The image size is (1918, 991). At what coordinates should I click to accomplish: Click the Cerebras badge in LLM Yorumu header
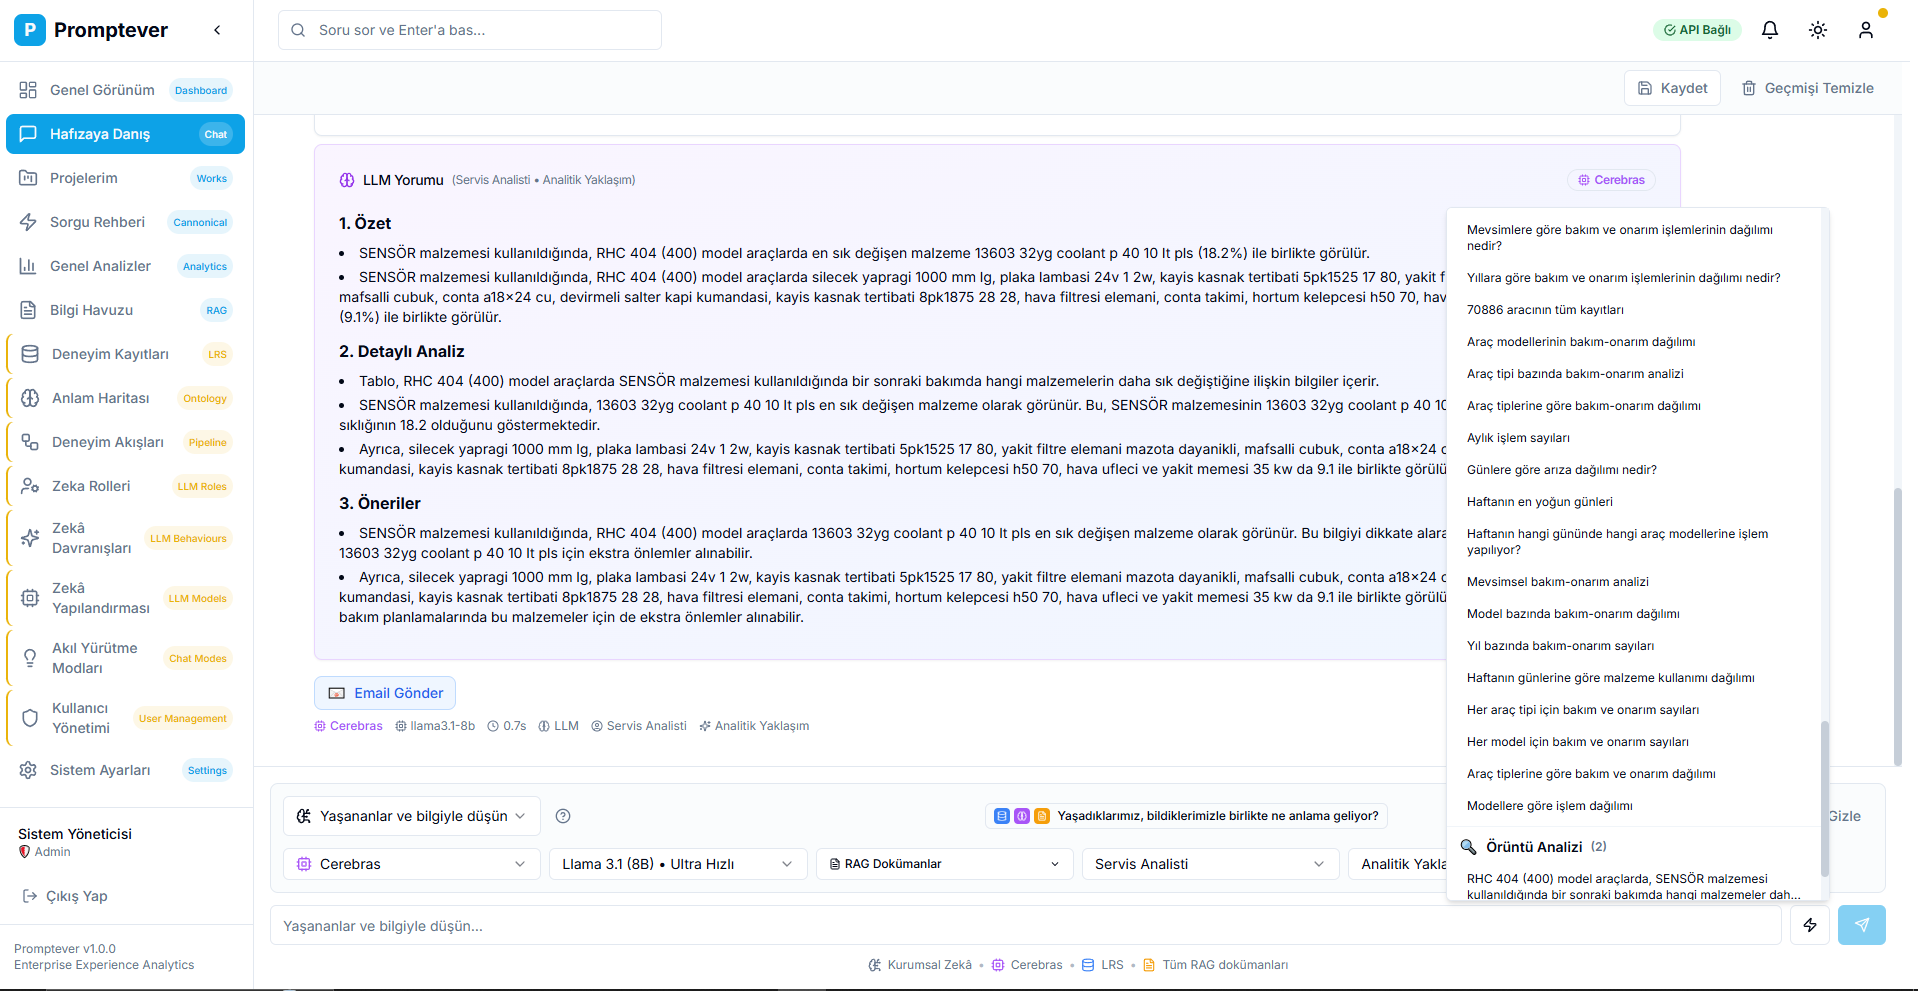(1610, 180)
